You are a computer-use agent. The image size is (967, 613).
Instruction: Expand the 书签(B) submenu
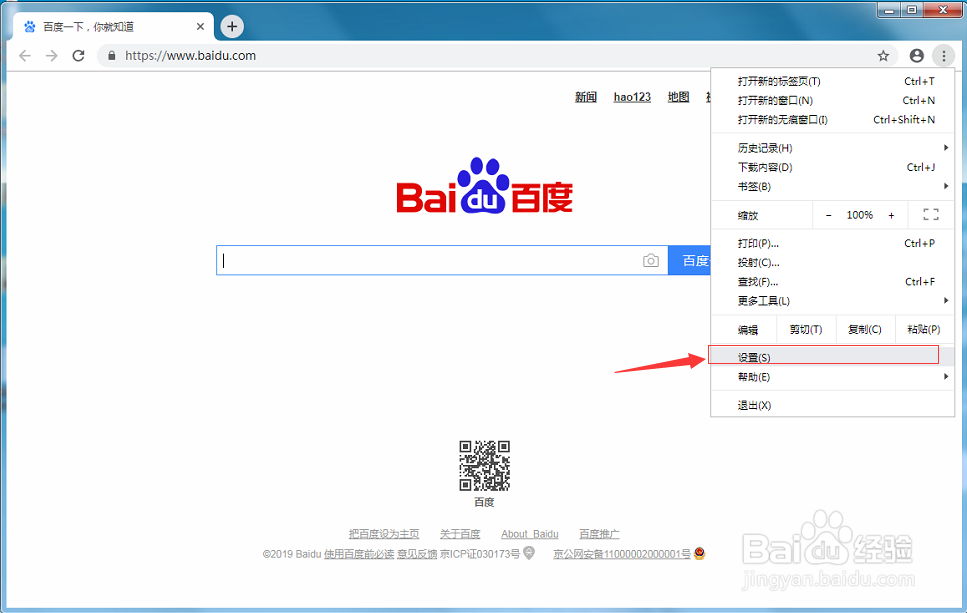833,186
